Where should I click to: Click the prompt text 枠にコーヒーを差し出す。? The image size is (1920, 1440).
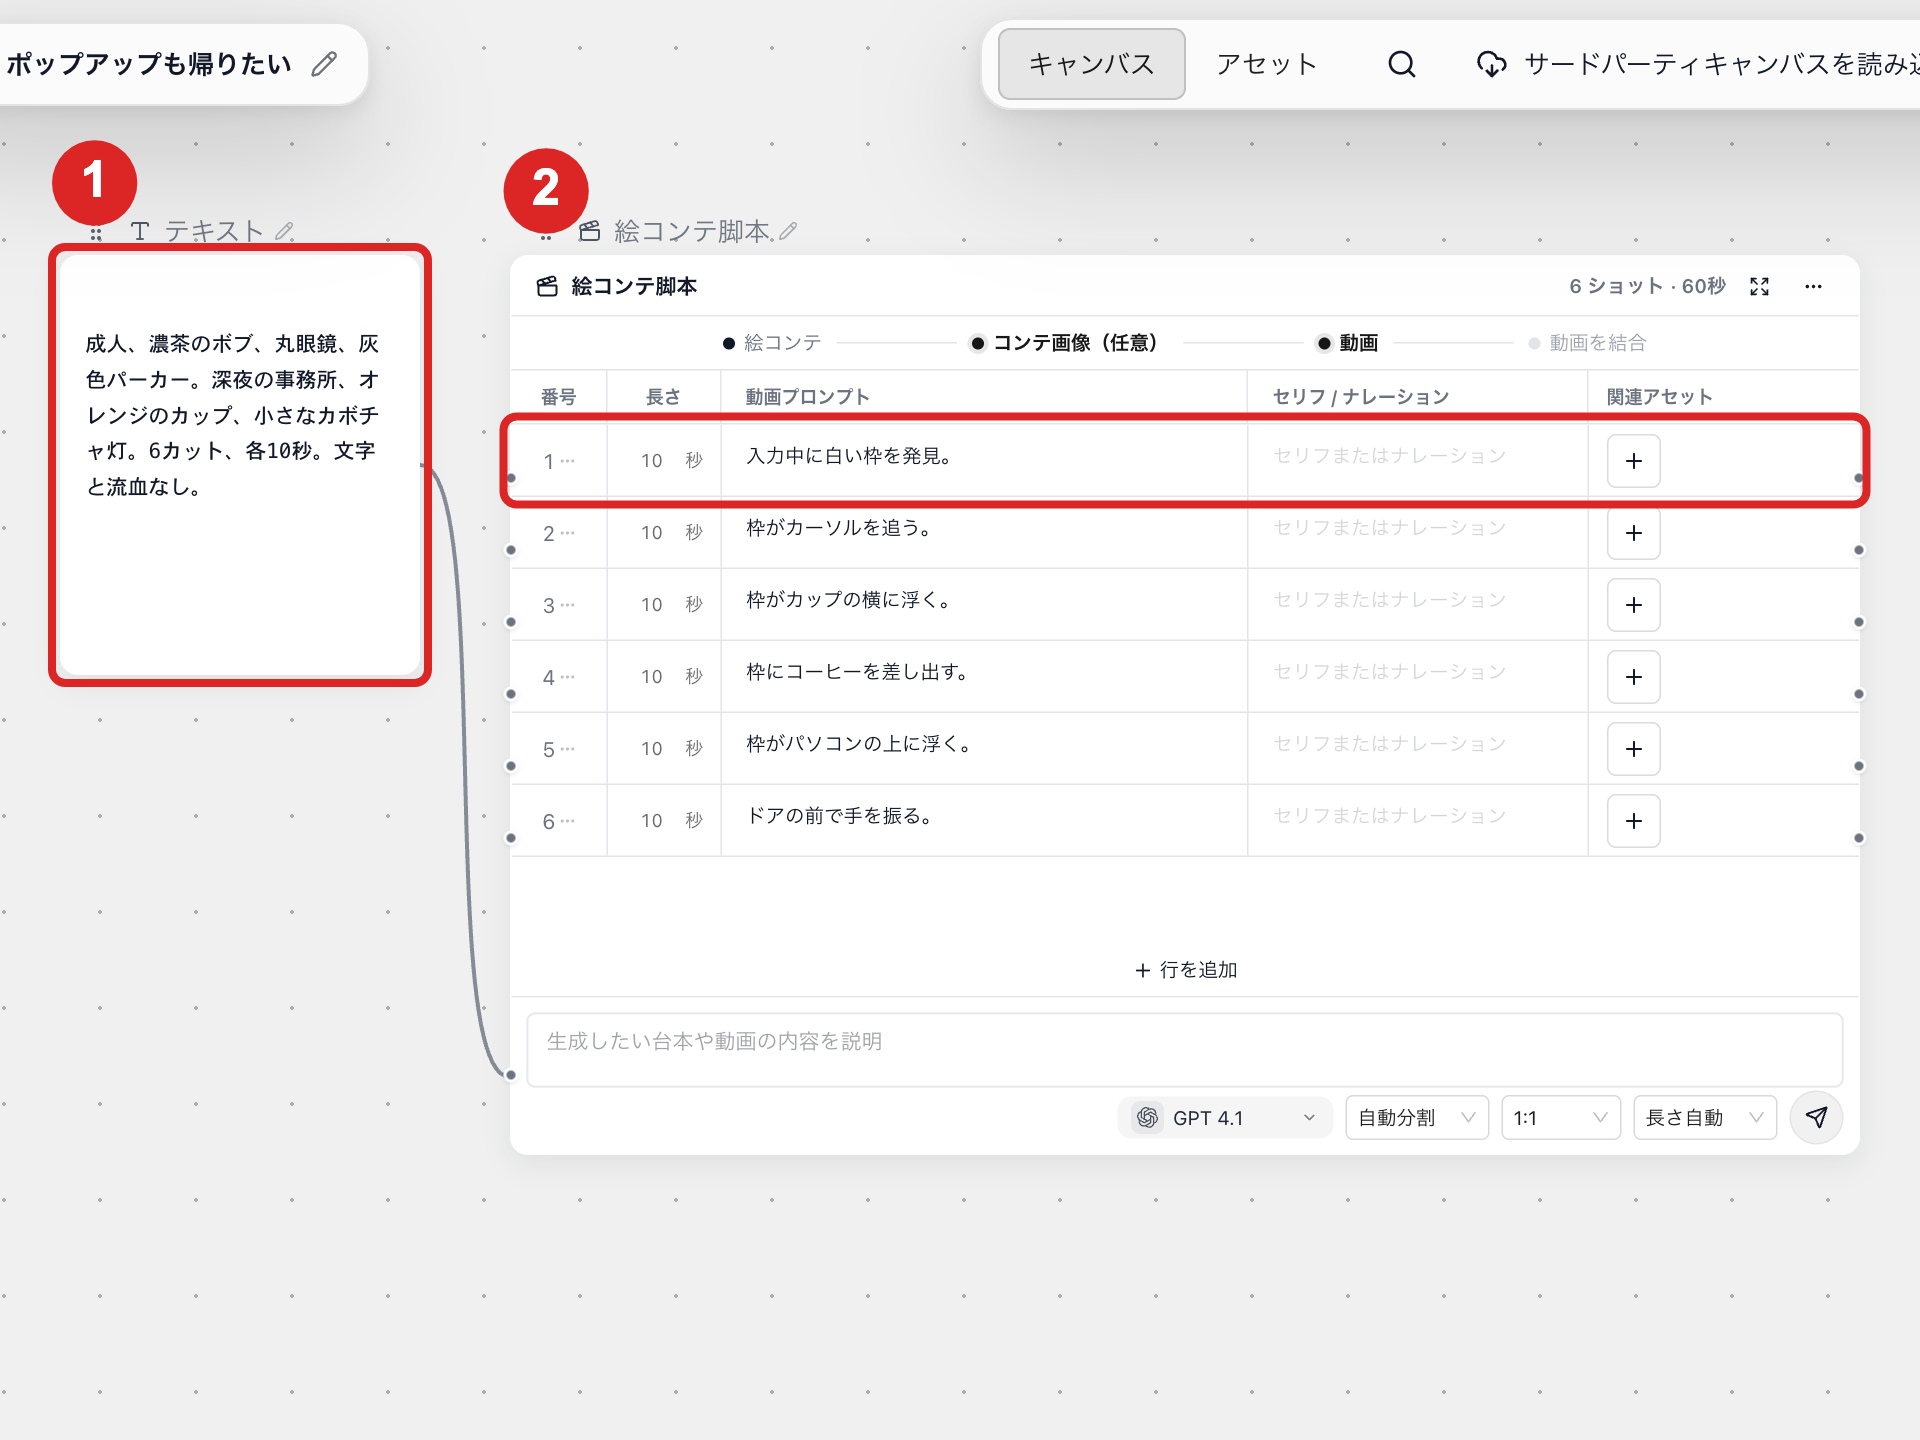[858, 672]
